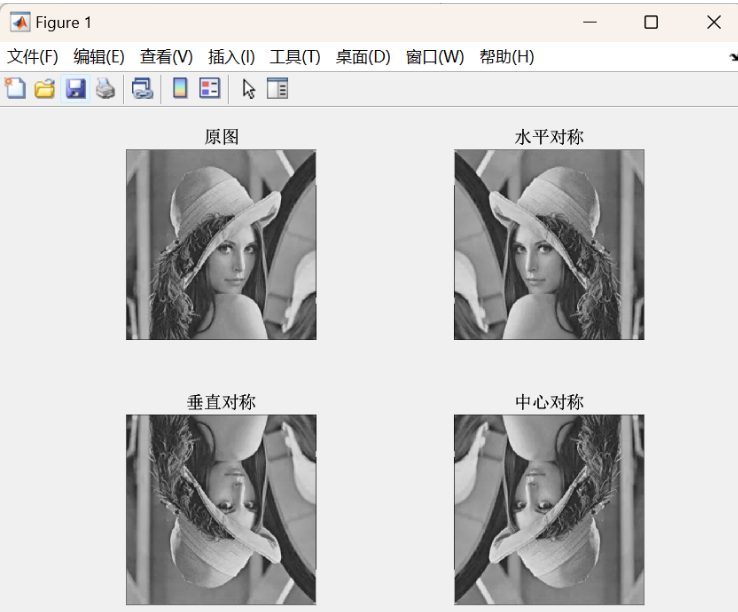Click the New Figure toolbar icon
The height and width of the screenshot is (612, 738).
[x=15, y=88]
